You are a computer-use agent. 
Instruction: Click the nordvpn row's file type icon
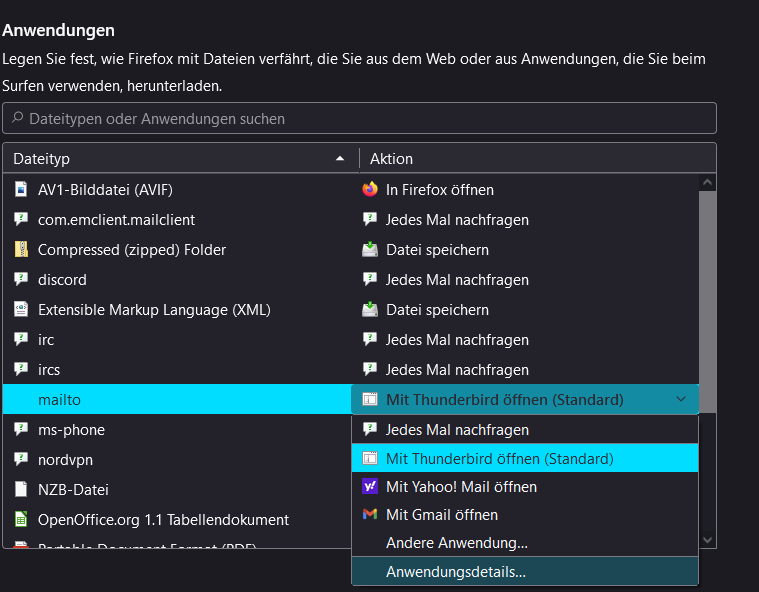click(x=21, y=459)
